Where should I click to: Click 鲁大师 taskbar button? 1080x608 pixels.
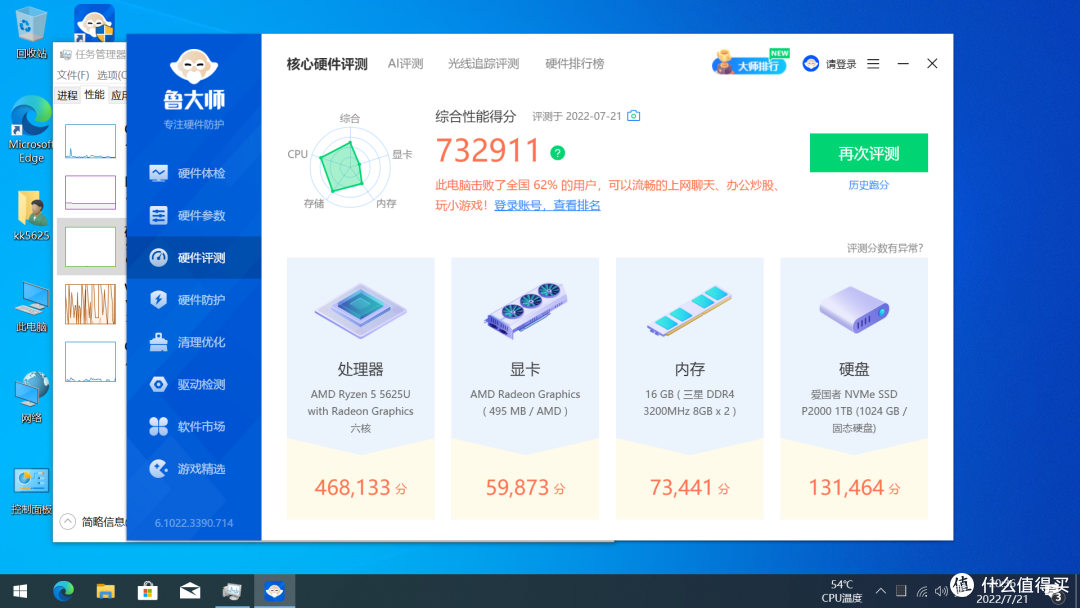274,591
